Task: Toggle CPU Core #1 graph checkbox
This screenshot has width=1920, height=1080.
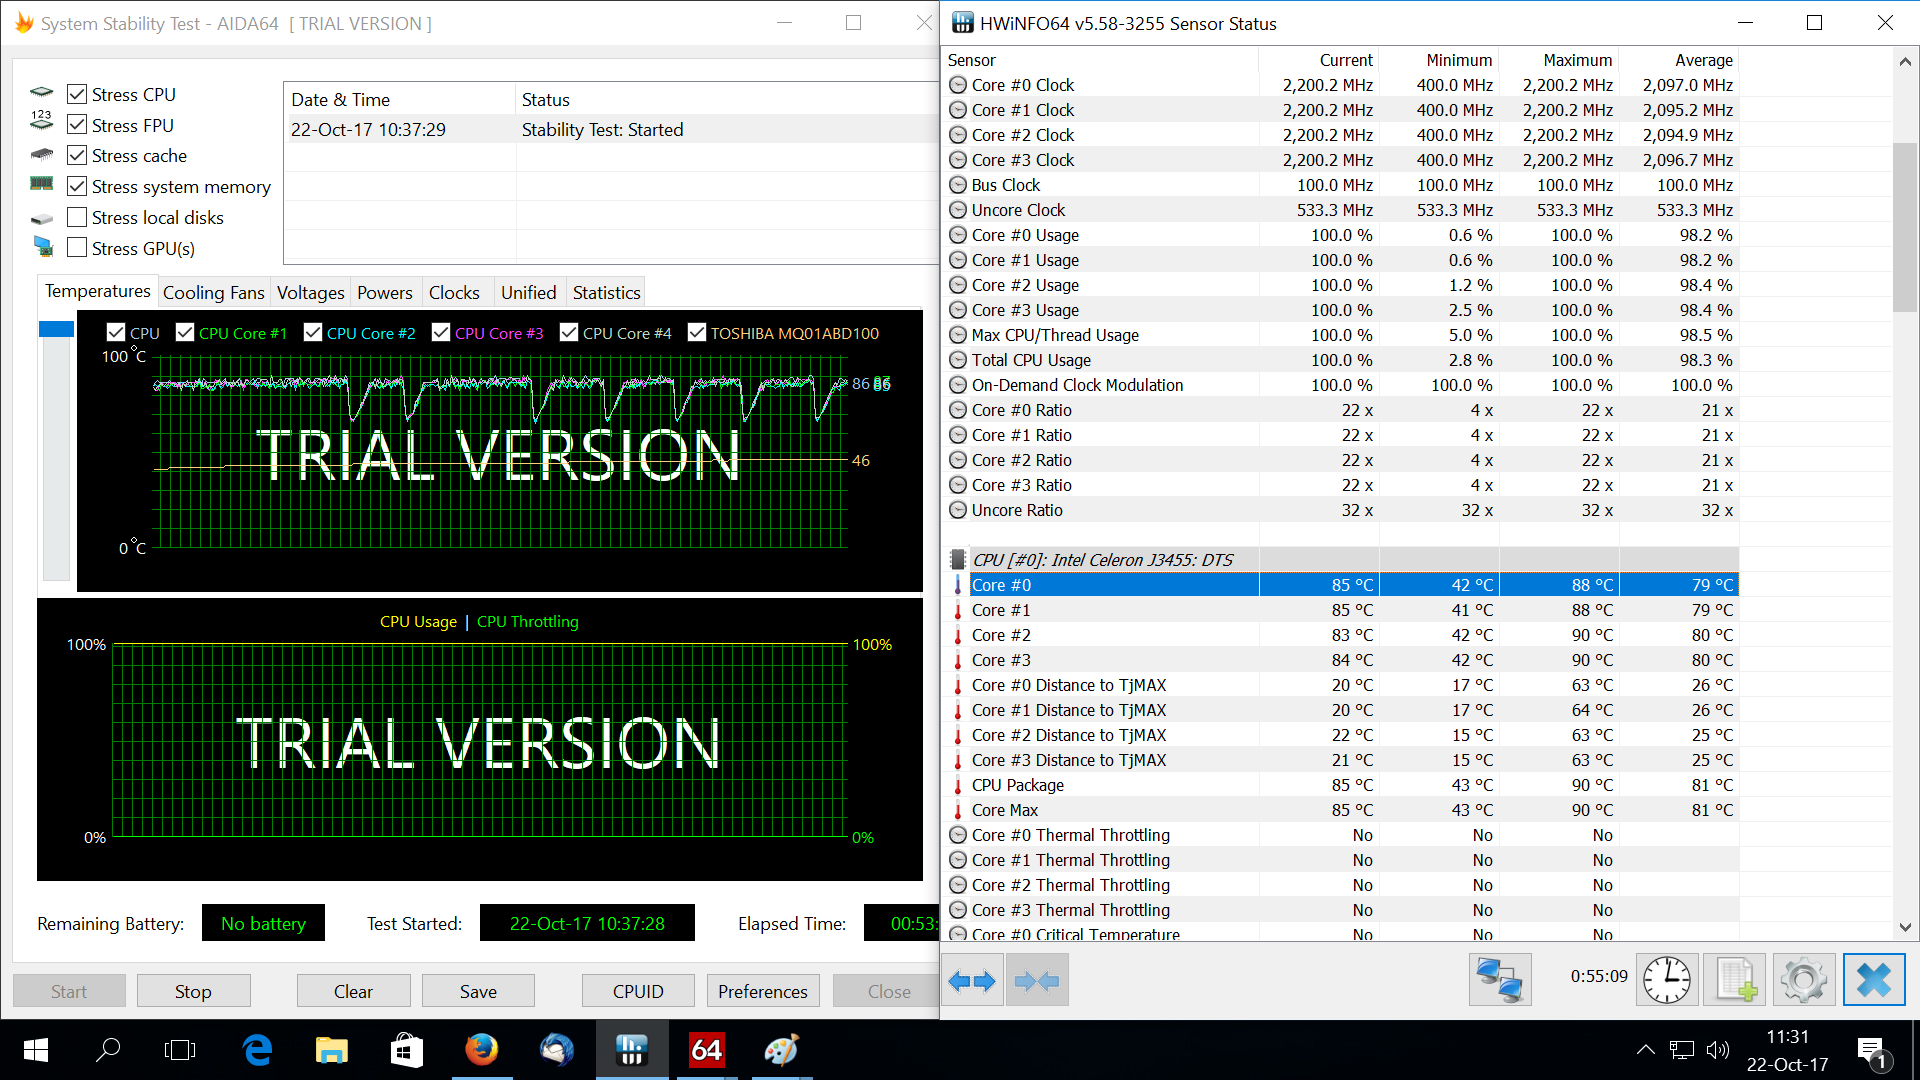Action: 185,333
